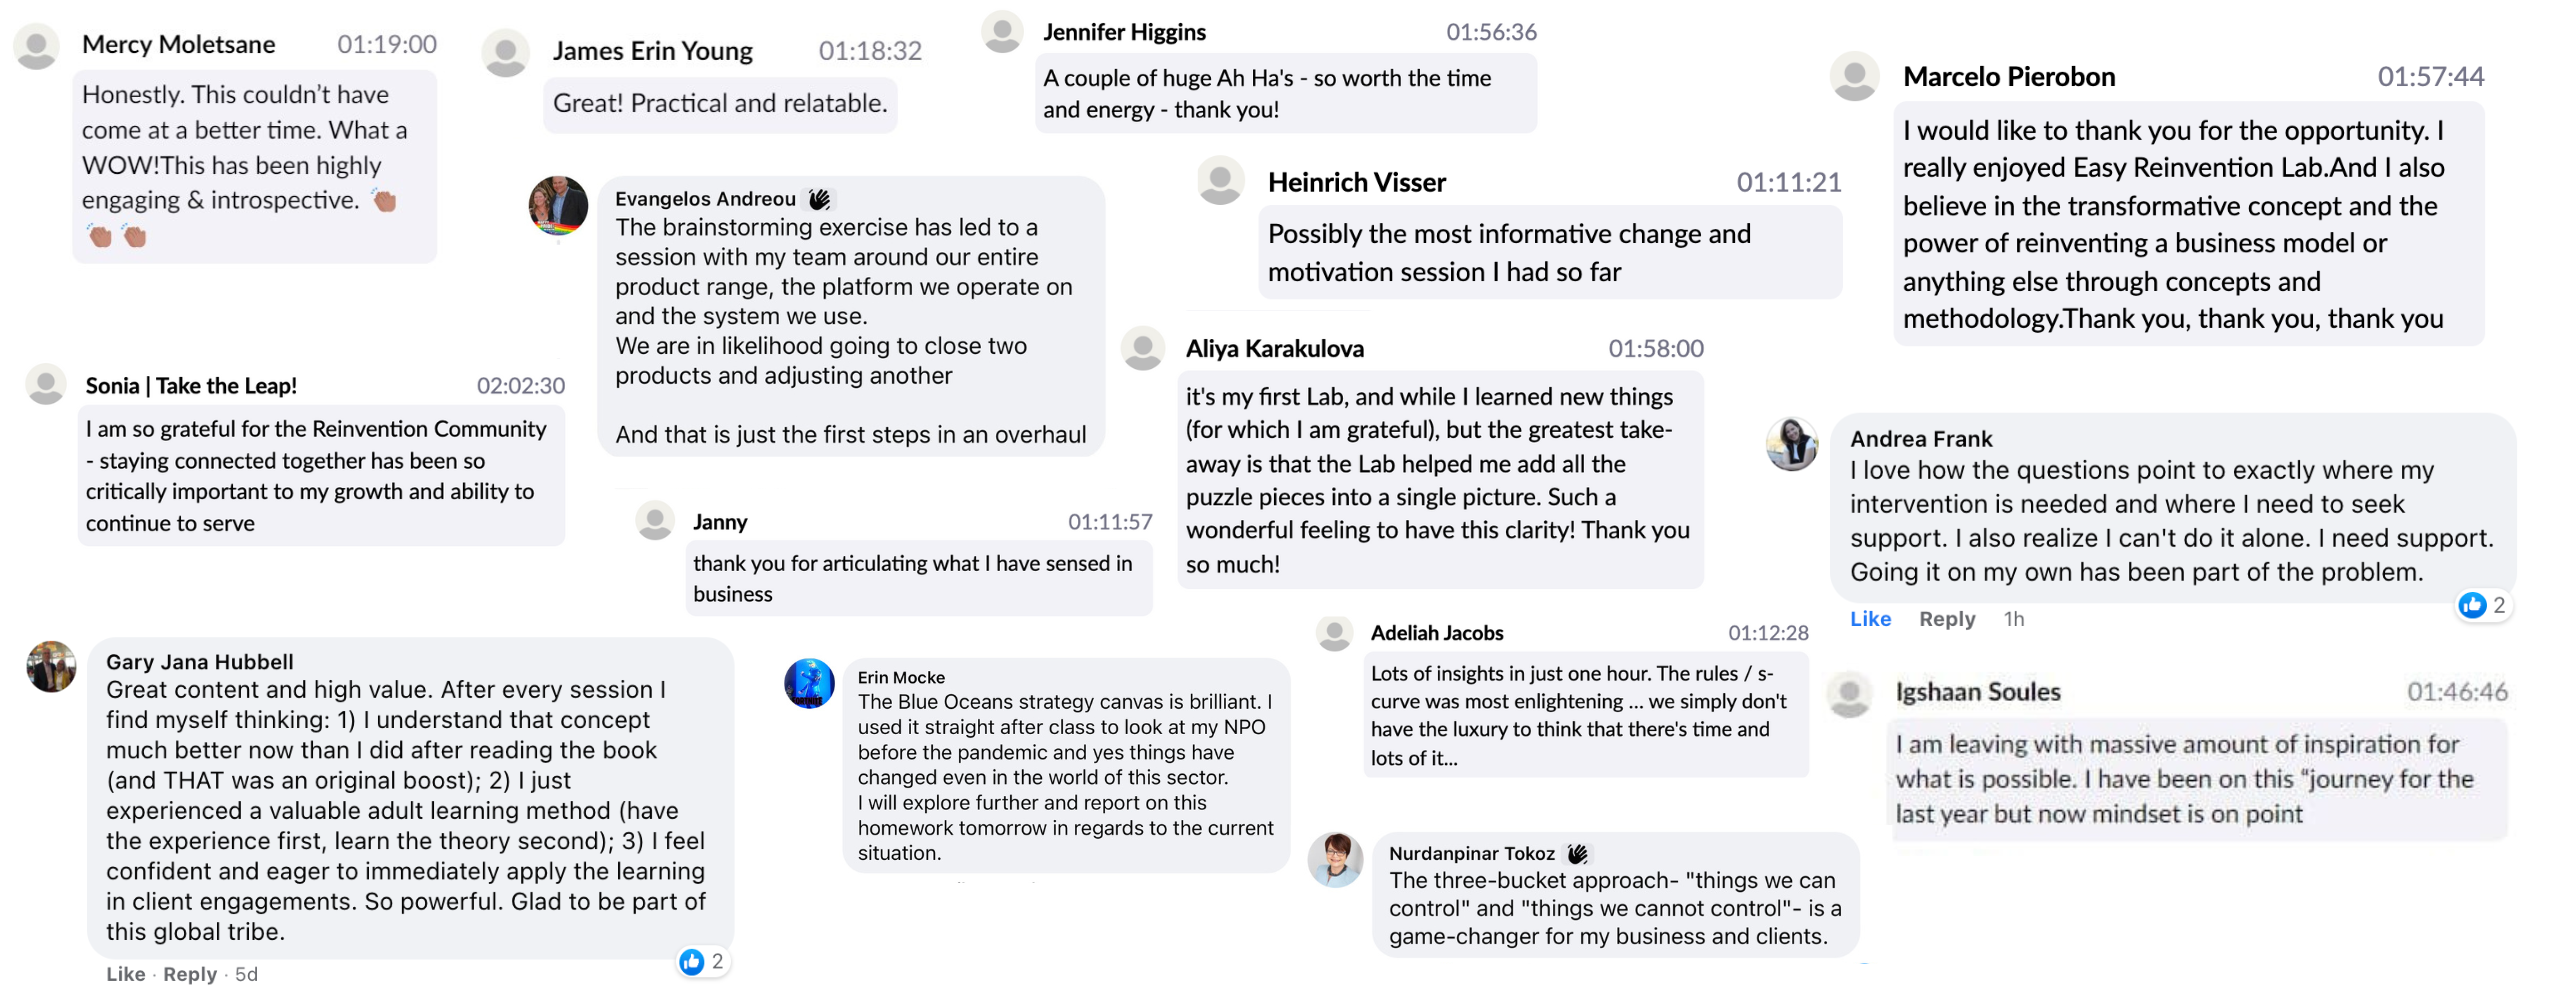Open Andrea Frank's profile picture
The width and height of the screenshot is (2560, 1000).
(1792, 443)
